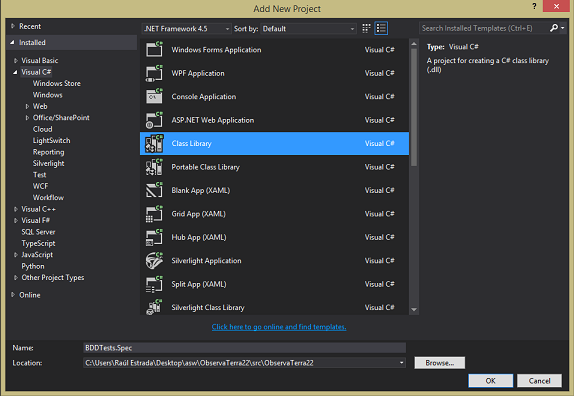Screen dimensions: 574x396
Task: Click the go online and find templates link
Action: click(x=279, y=327)
